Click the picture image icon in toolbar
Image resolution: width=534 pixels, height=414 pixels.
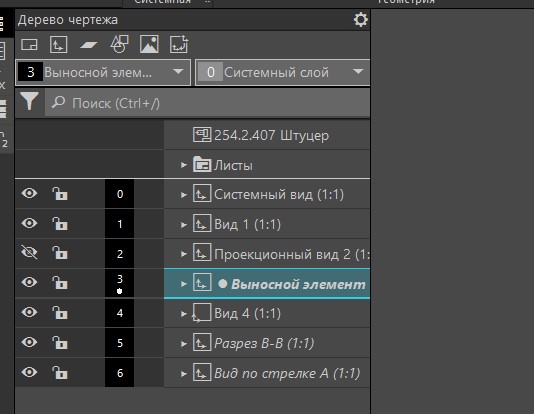149,44
